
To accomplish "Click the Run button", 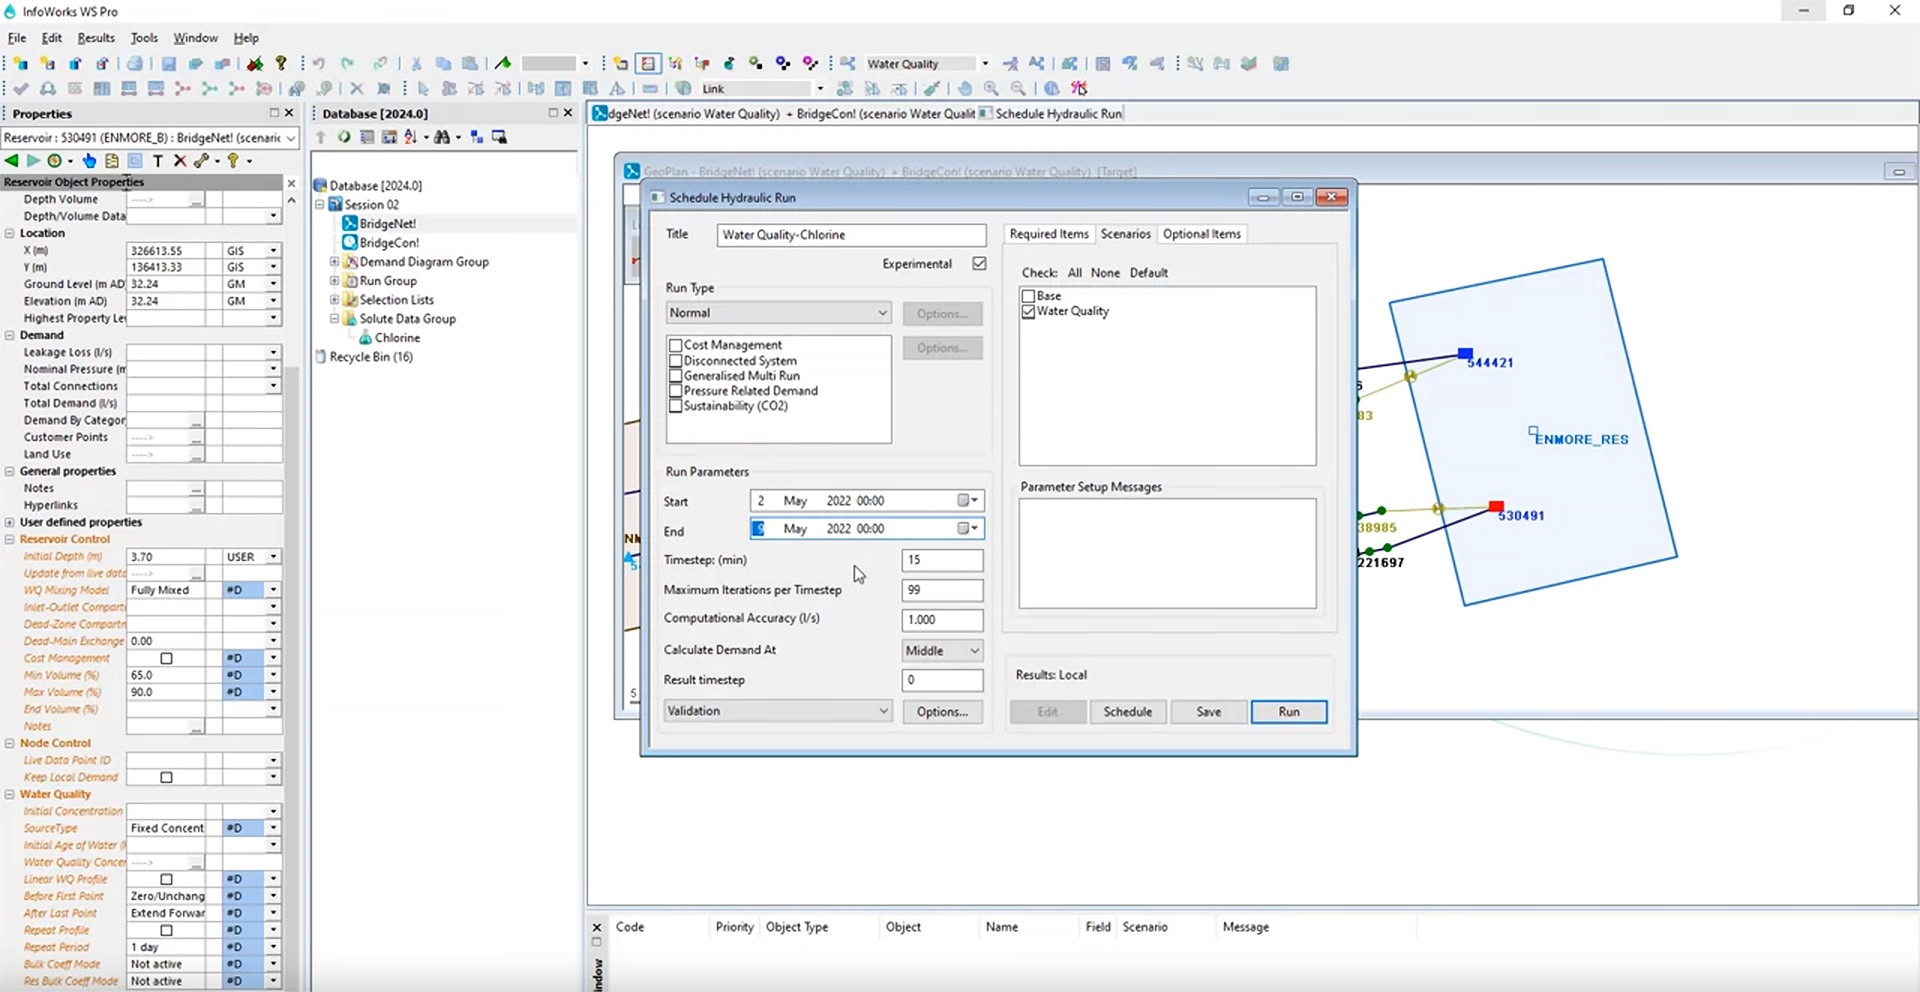I will [1288, 712].
